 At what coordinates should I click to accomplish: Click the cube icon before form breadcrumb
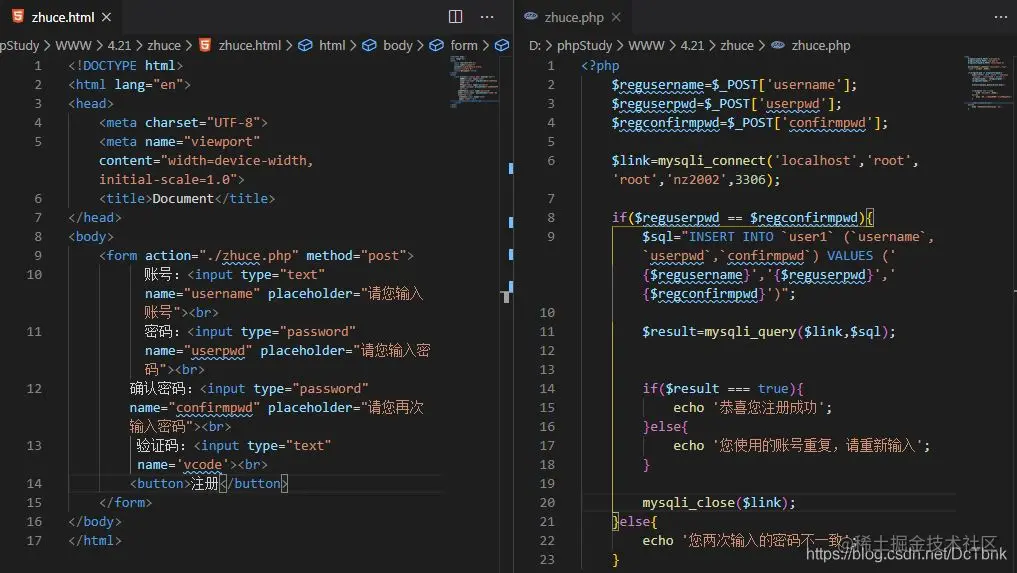point(437,45)
